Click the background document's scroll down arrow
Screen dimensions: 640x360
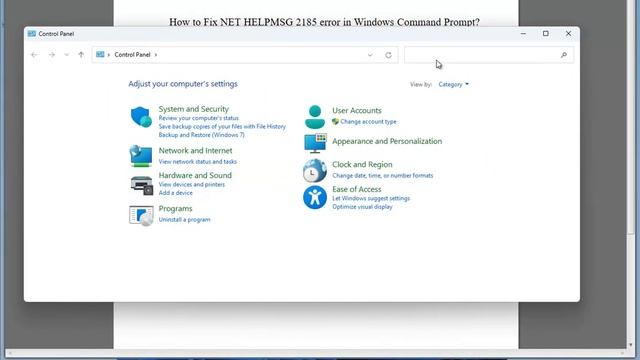[x=631, y=345]
